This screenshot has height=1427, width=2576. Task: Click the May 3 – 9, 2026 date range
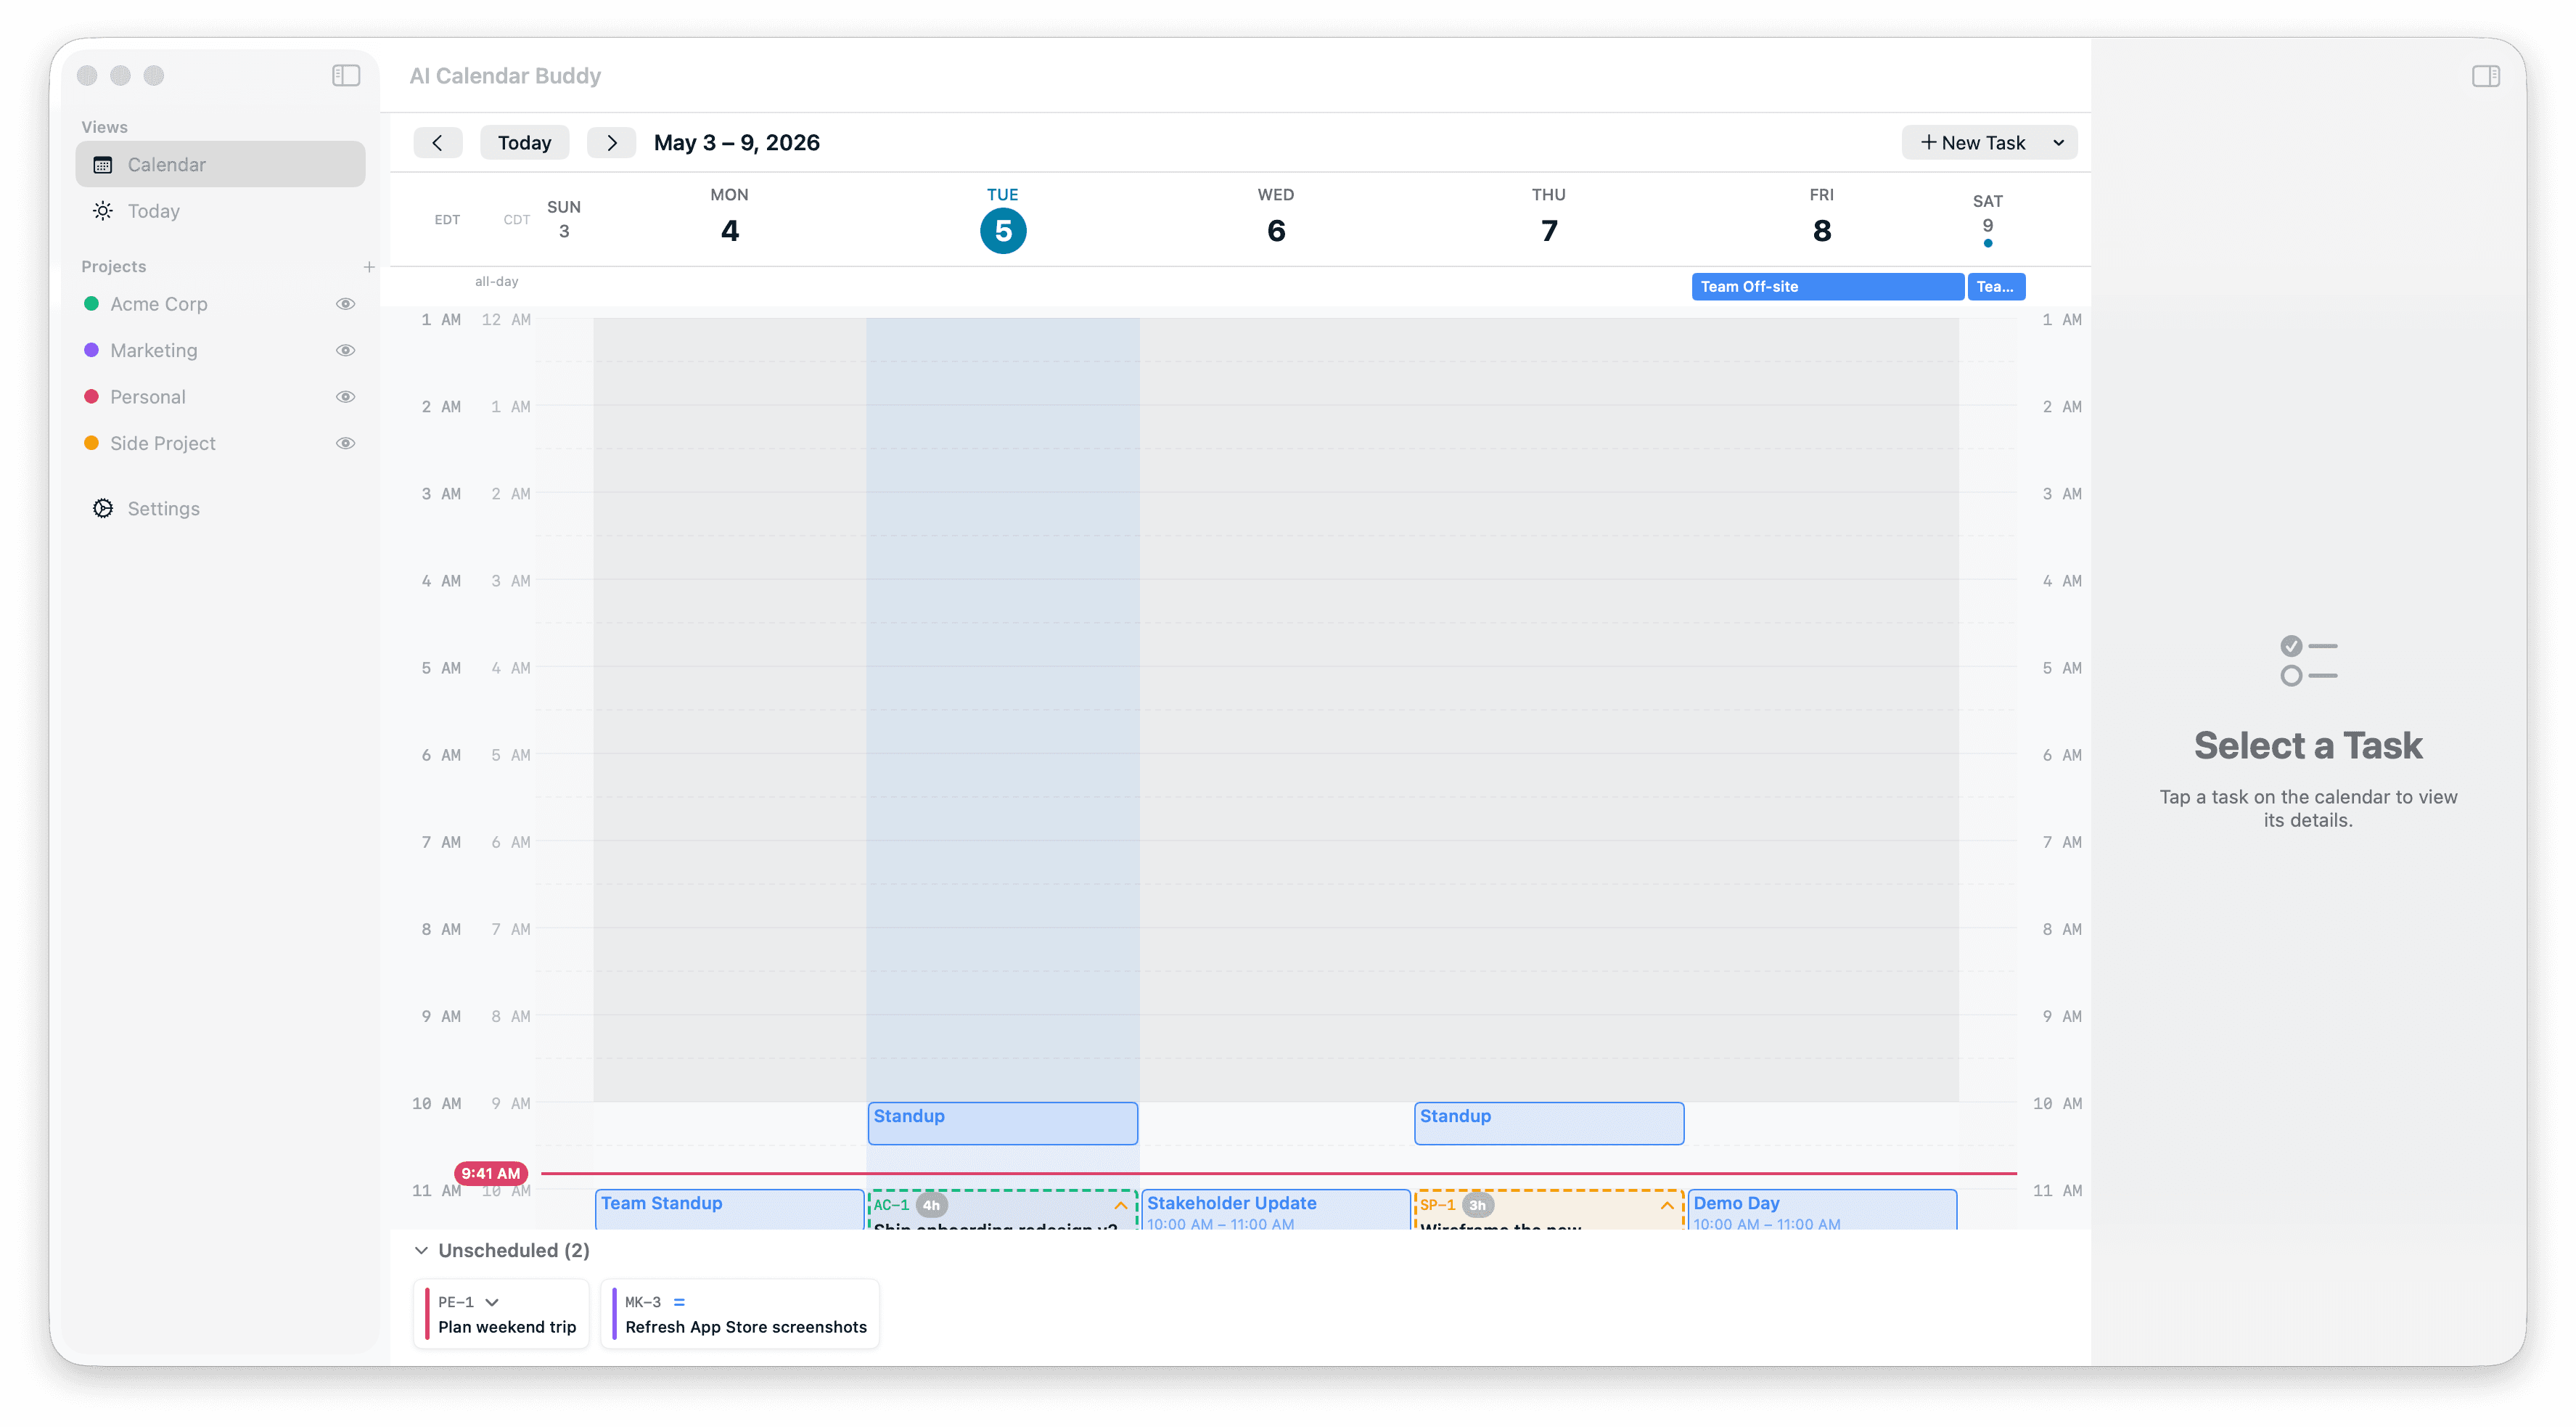tap(736, 142)
